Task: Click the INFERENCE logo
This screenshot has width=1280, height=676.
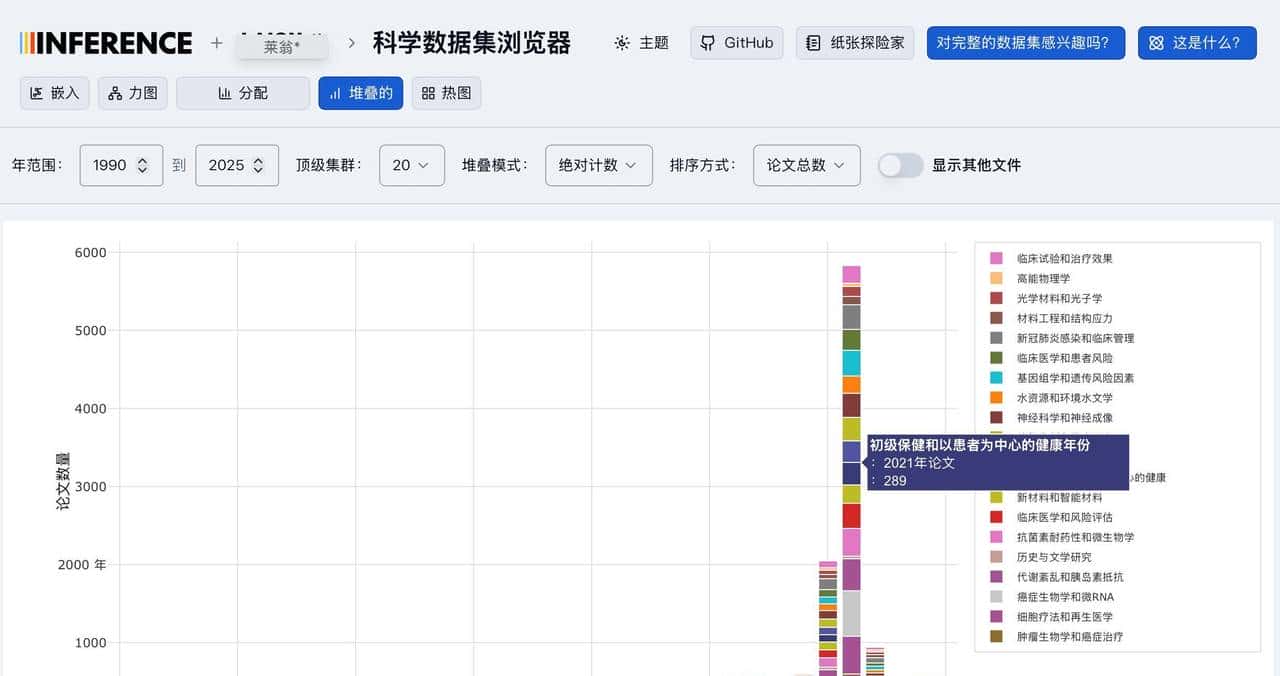Action: 105,42
